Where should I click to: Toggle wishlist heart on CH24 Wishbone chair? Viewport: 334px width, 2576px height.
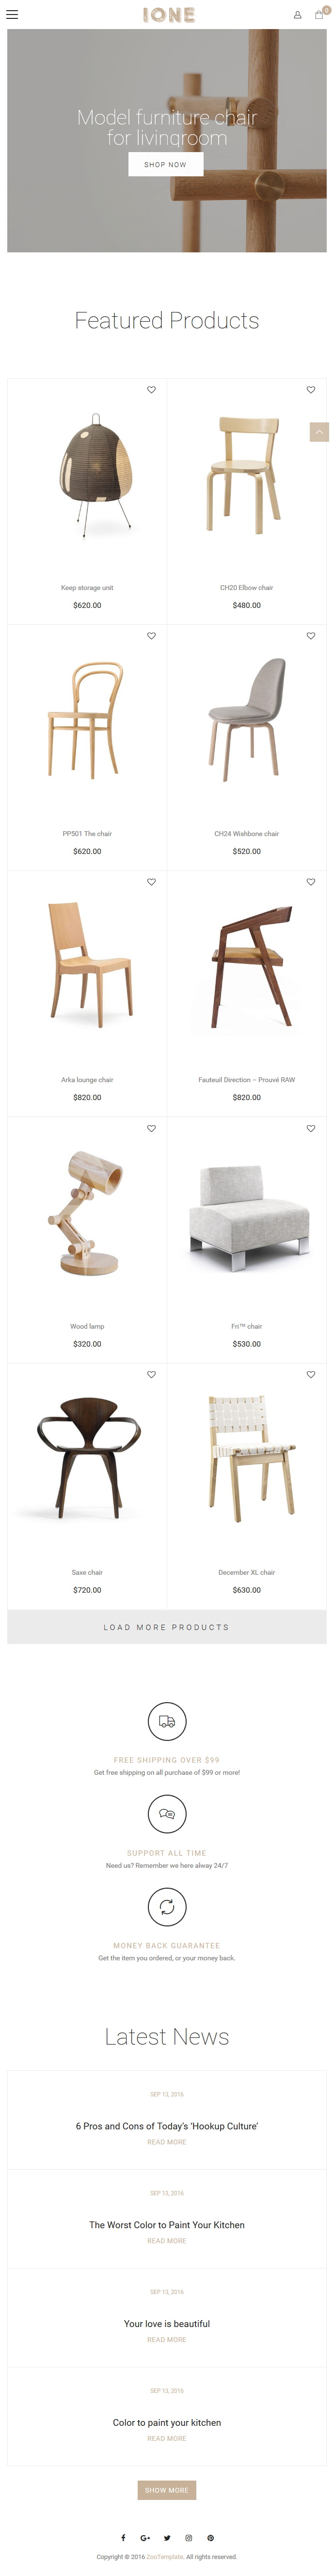(311, 636)
